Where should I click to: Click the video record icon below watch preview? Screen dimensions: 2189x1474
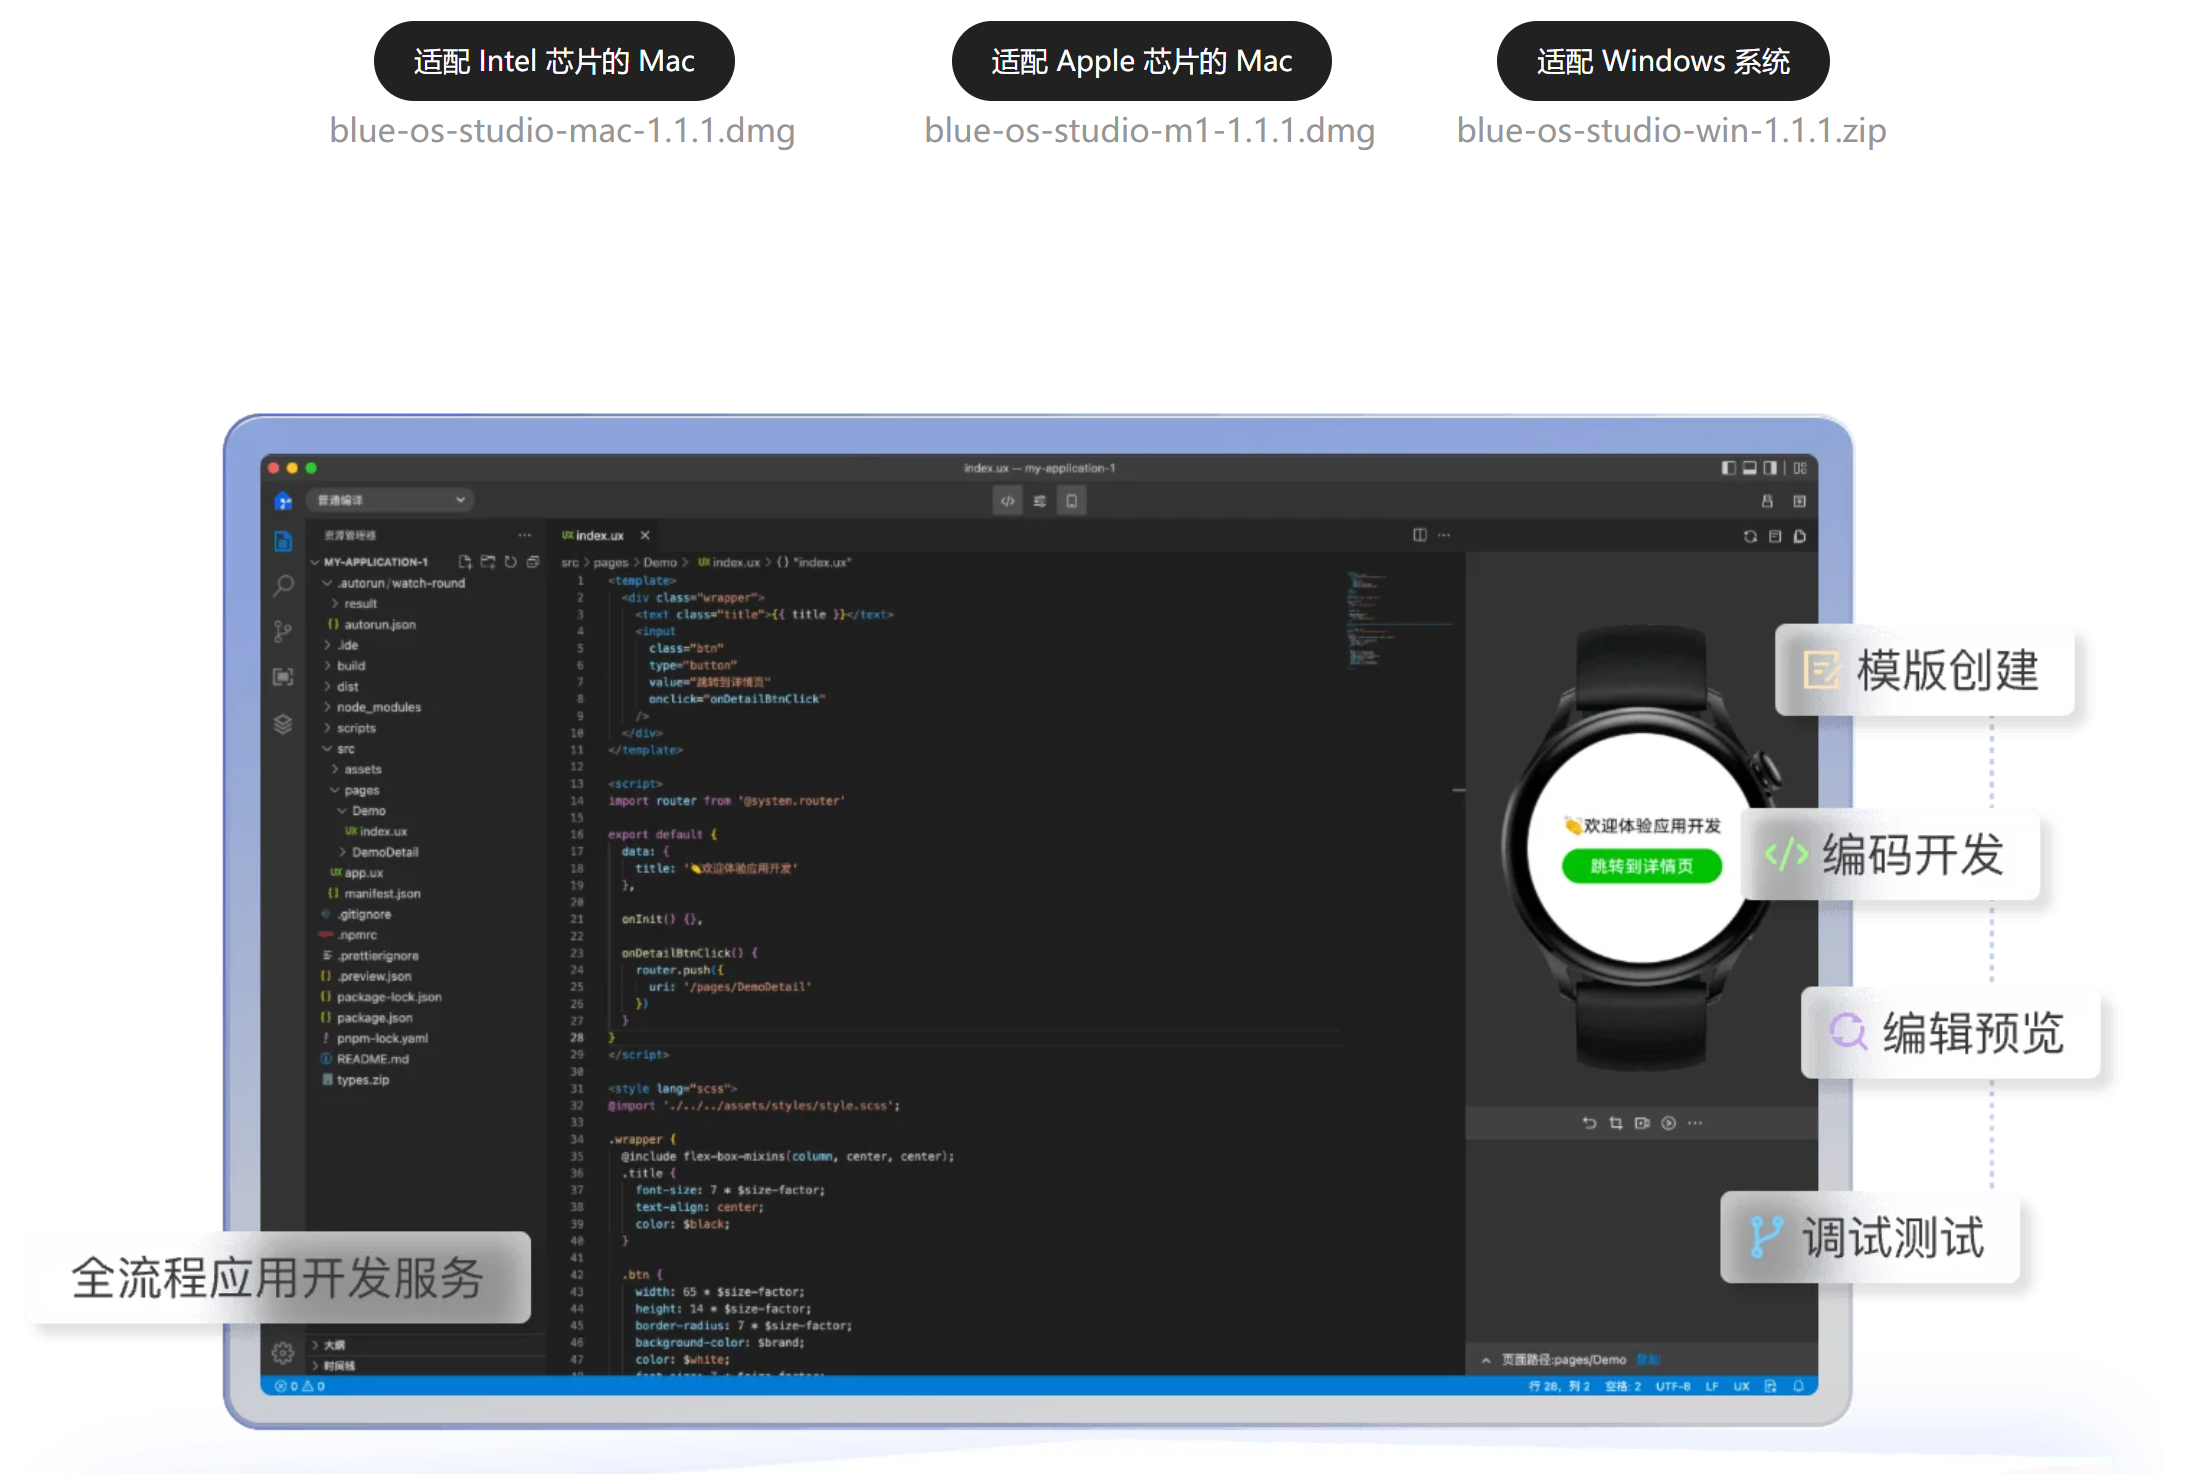click(x=1642, y=1123)
